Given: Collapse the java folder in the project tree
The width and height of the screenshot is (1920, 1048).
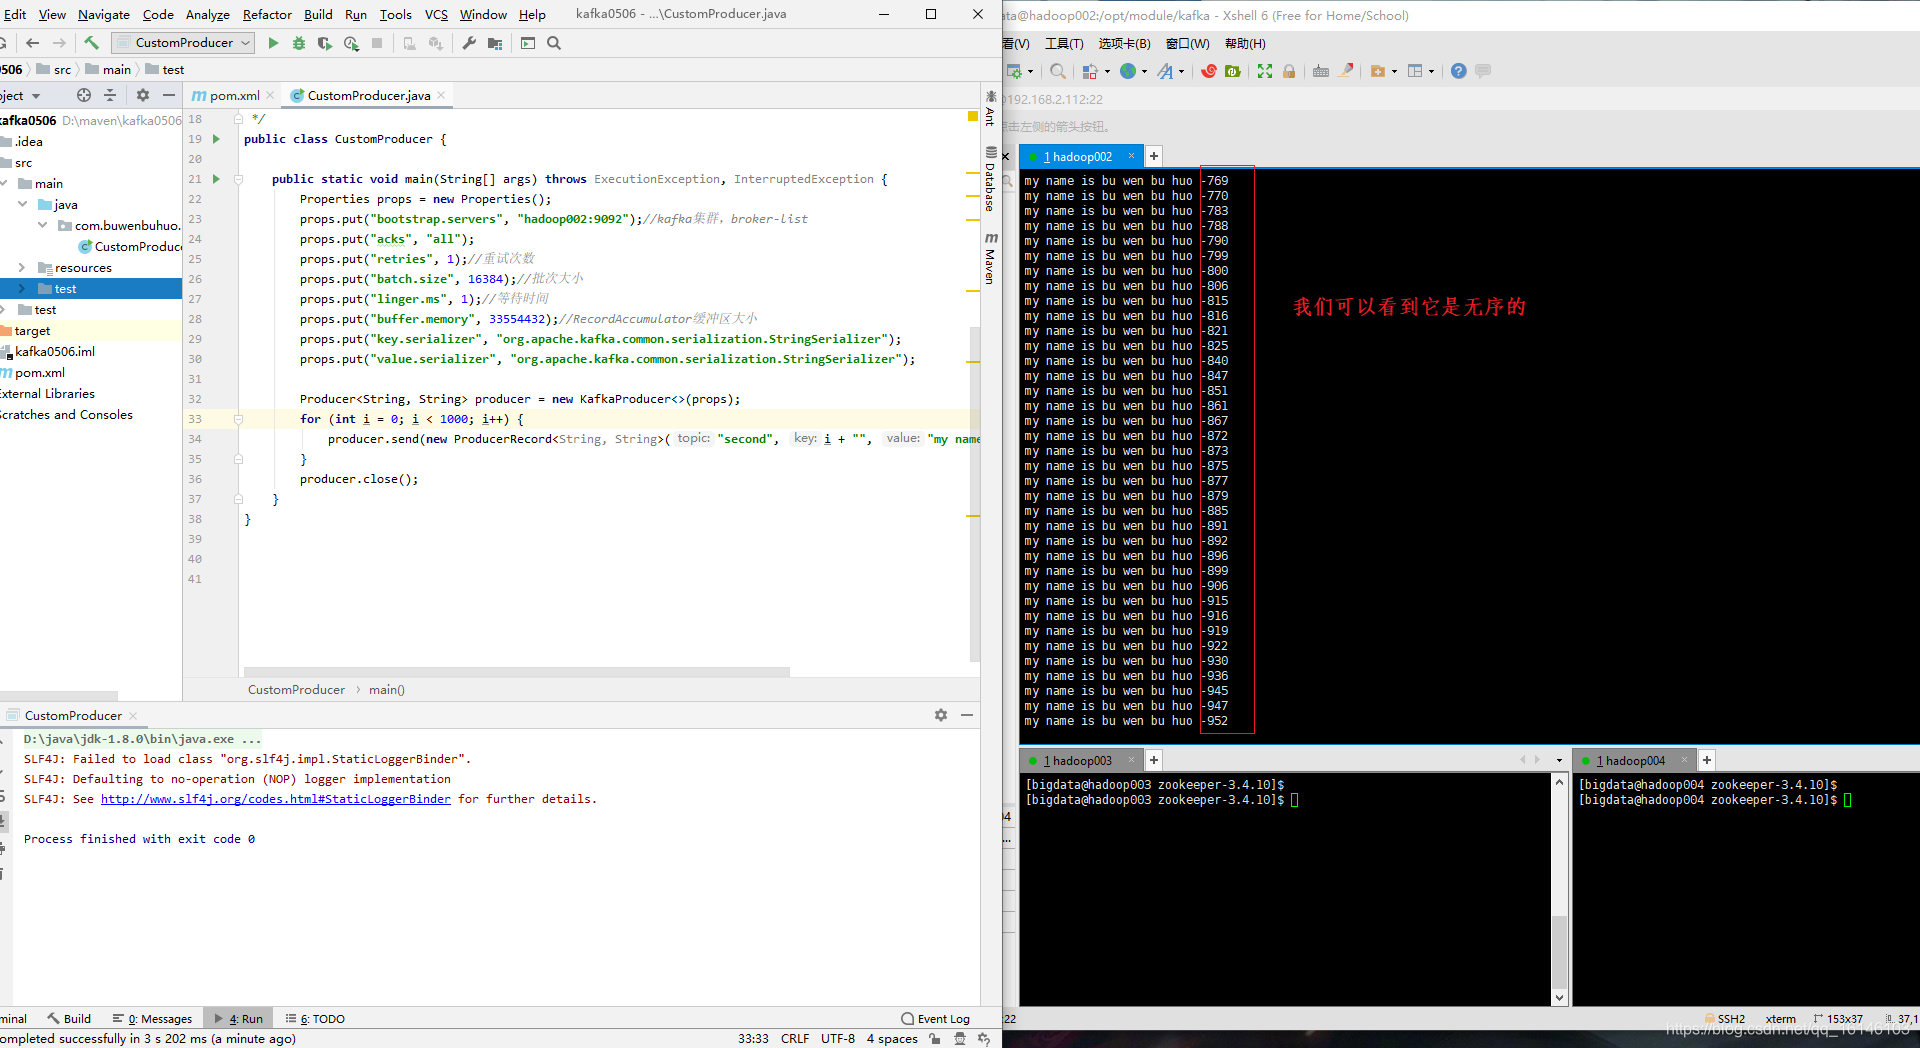Looking at the screenshot, I should 23,204.
